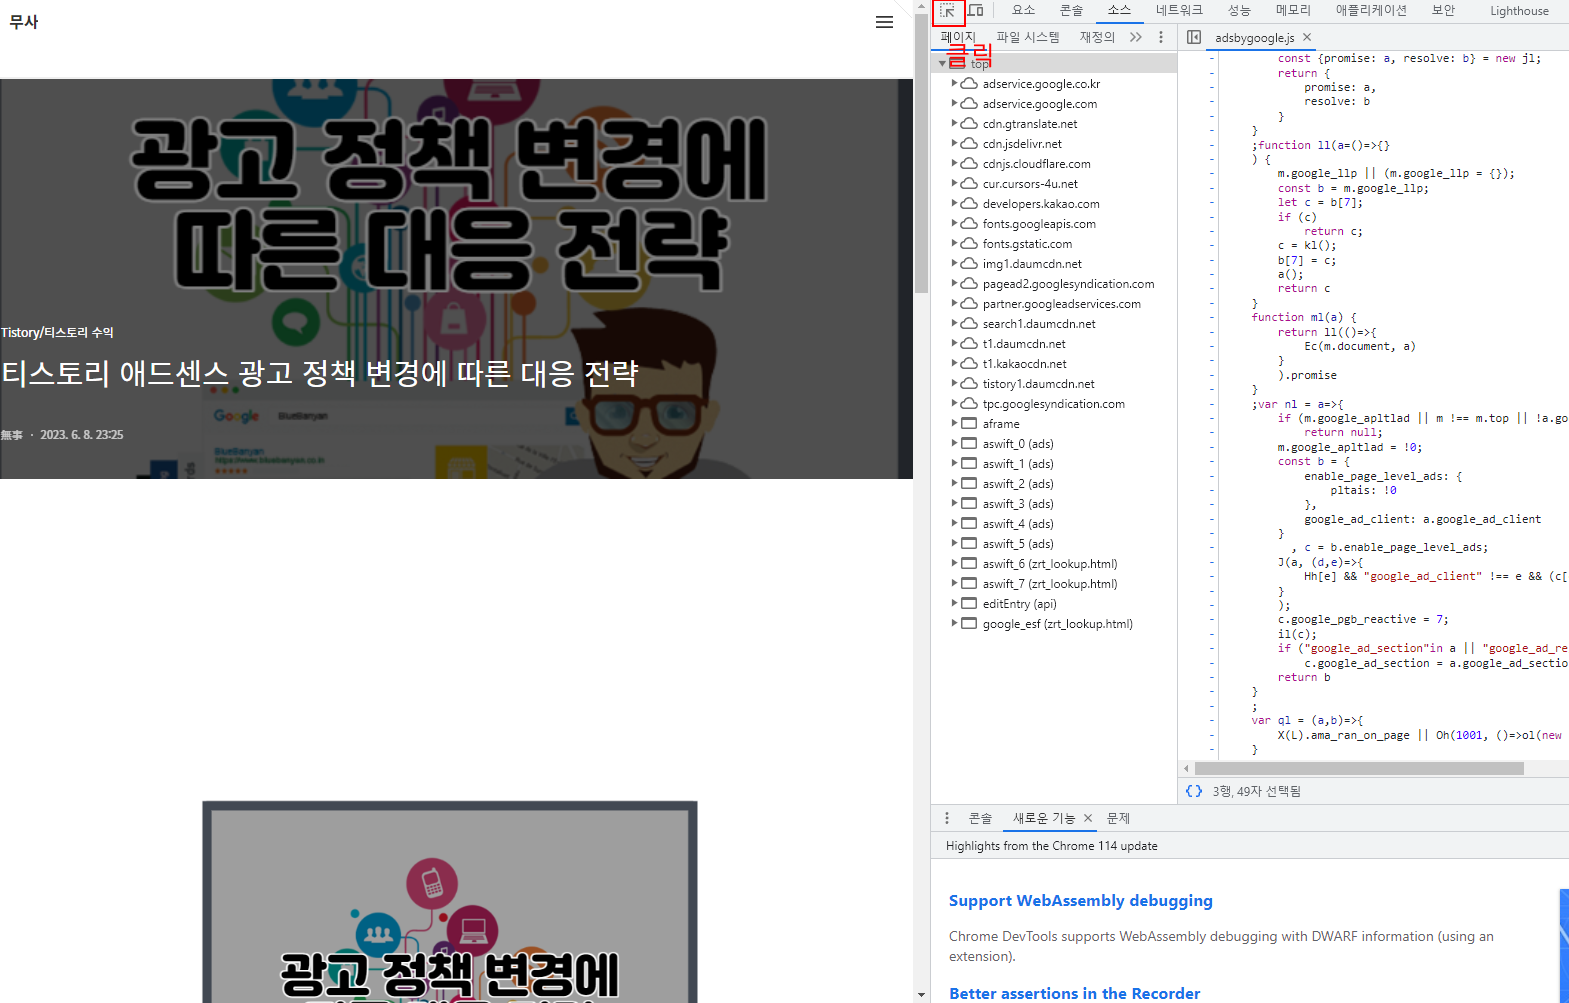1569x1003 pixels.
Task: Select aswift_3 (ads) frame item
Action: pyautogui.click(x=1018, y=504)
